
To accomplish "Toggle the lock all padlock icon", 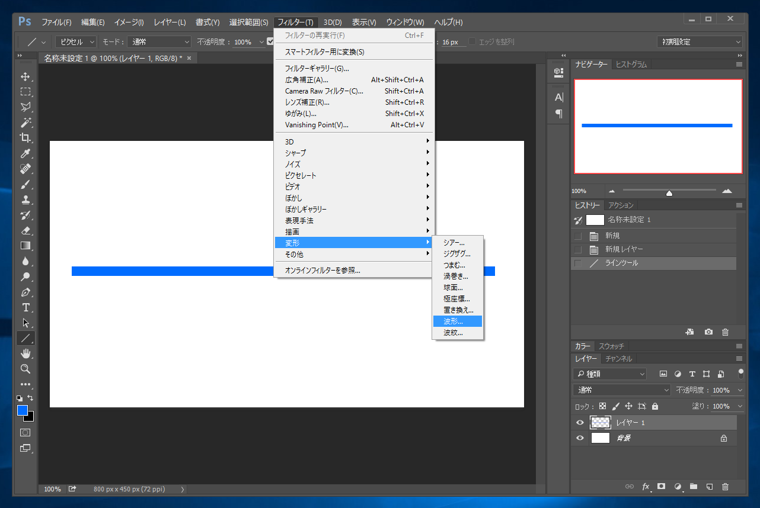I will (655, 406).
